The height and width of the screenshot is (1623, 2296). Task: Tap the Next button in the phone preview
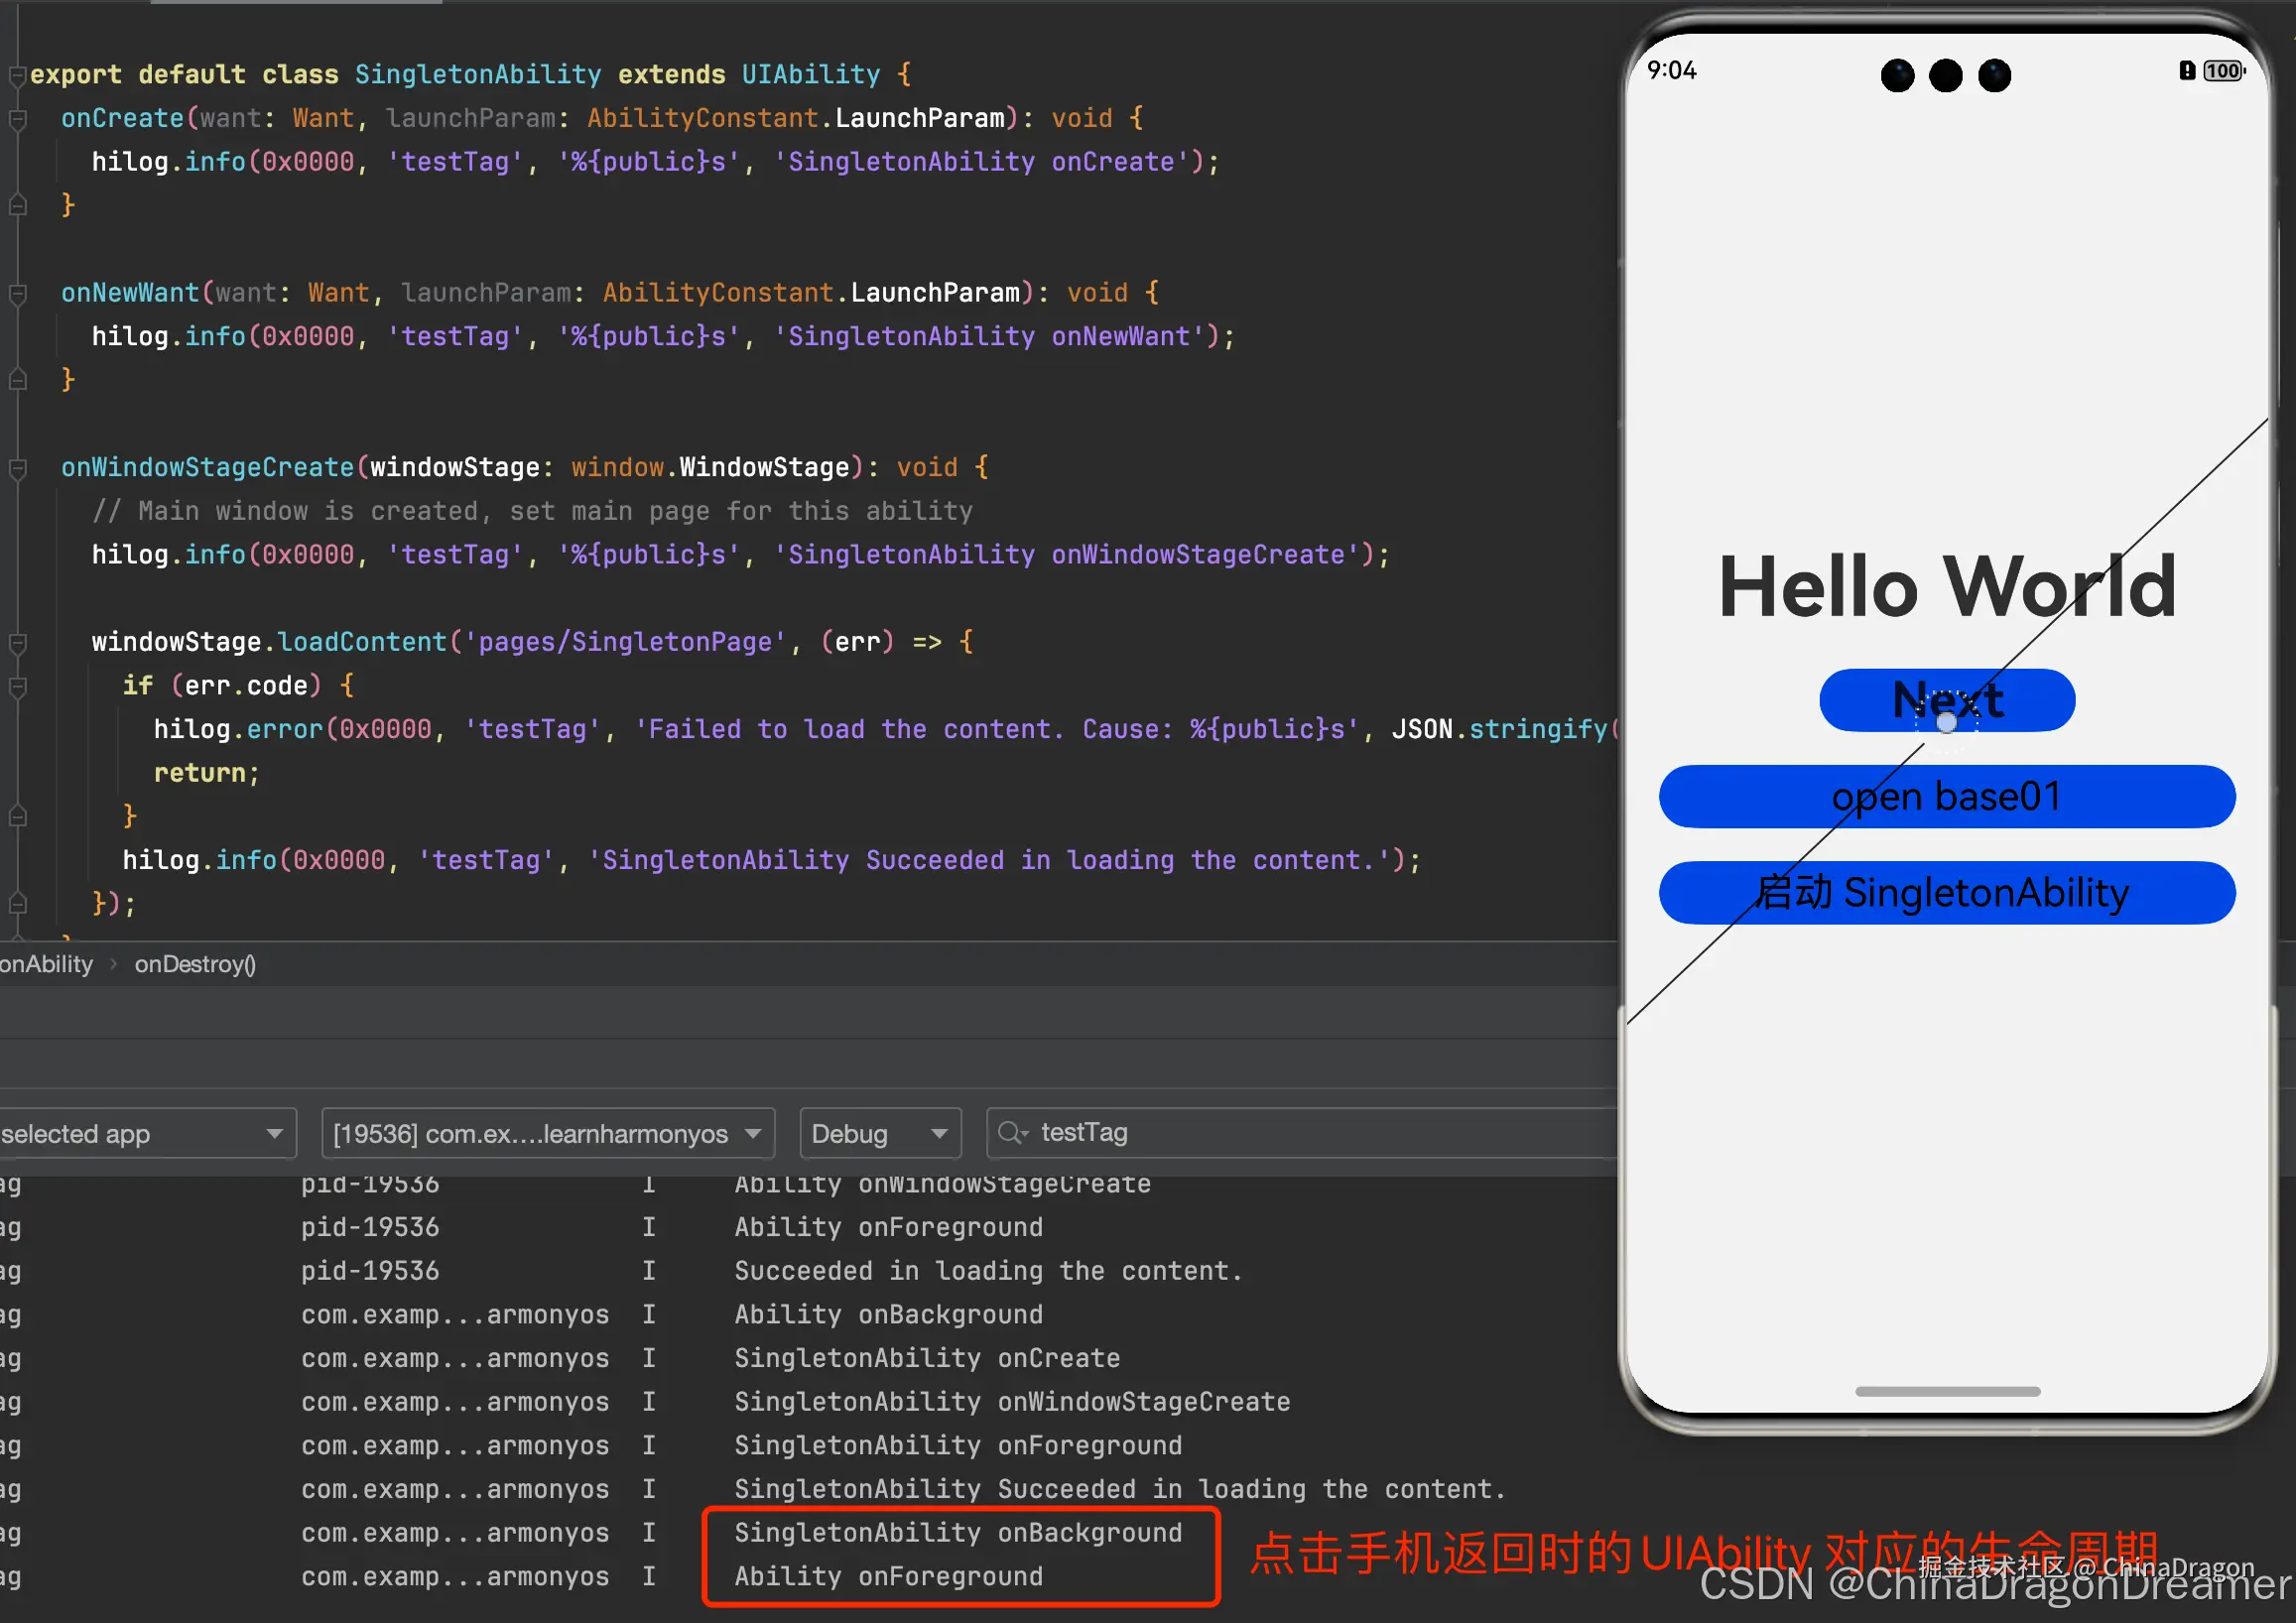pyautogui.click(x=1946, y=700)
